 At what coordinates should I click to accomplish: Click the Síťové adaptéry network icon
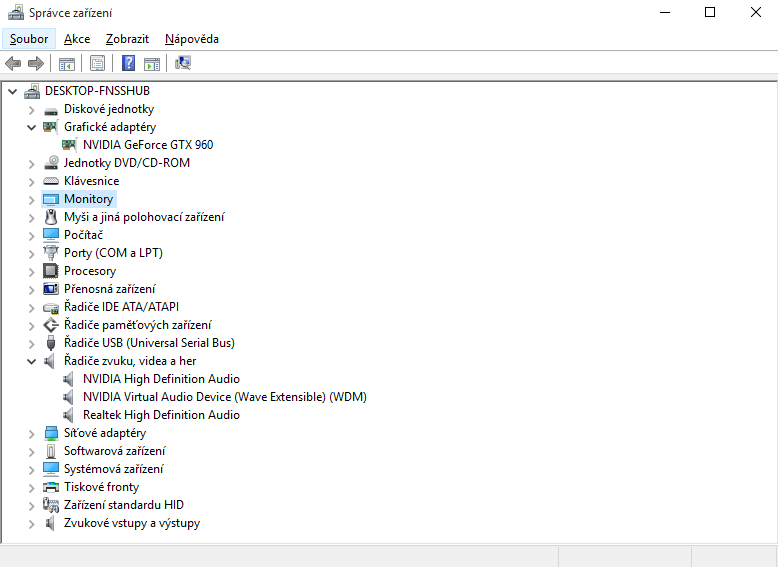click(x=51, y=433)
